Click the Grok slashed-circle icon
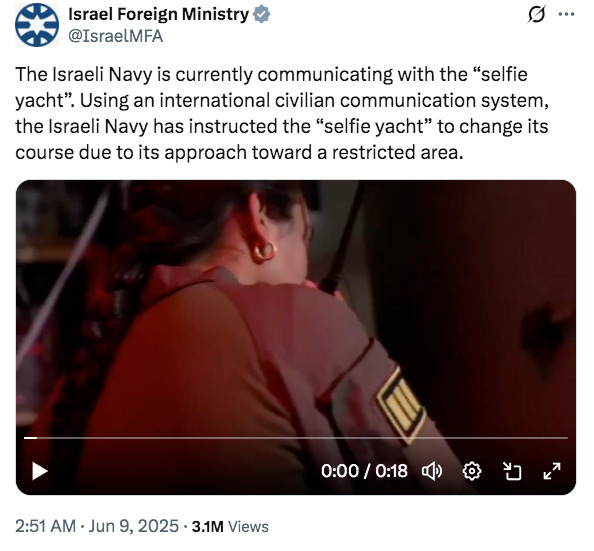This screenshot has height=551, width=594. tap(537, 15)
